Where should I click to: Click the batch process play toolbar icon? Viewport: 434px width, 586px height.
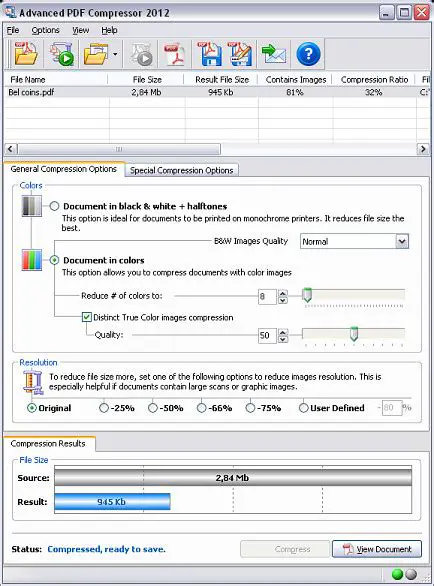coord(62,54)
